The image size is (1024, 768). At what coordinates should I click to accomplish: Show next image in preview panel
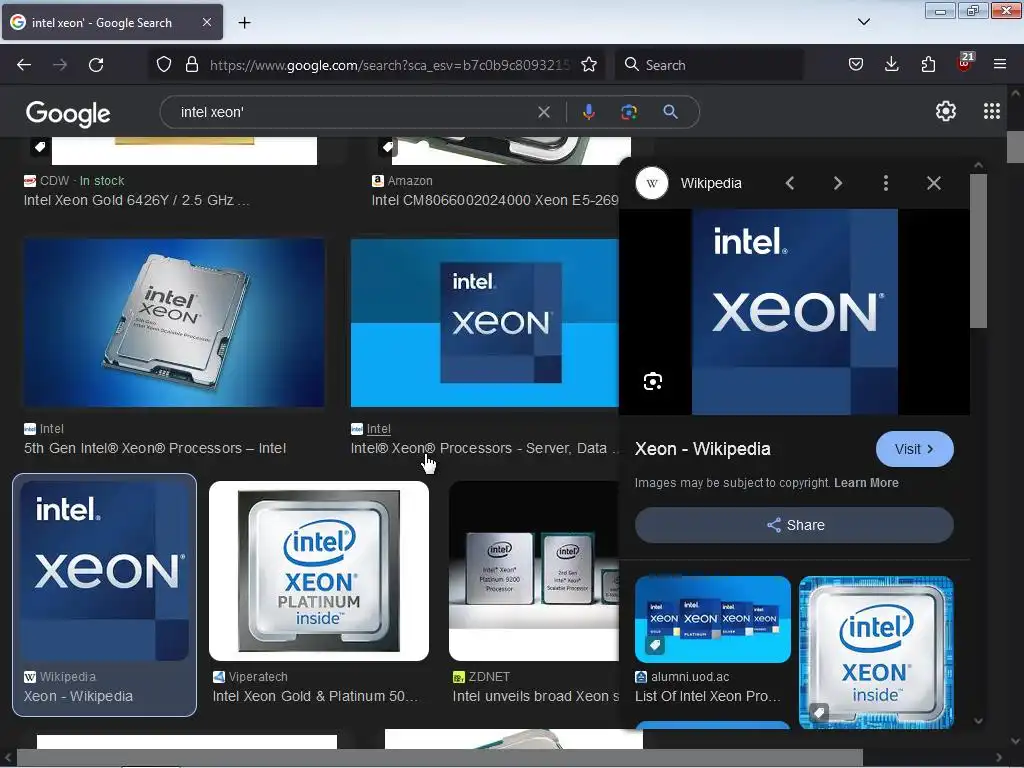pyautogui.click(x=838, y=184)
